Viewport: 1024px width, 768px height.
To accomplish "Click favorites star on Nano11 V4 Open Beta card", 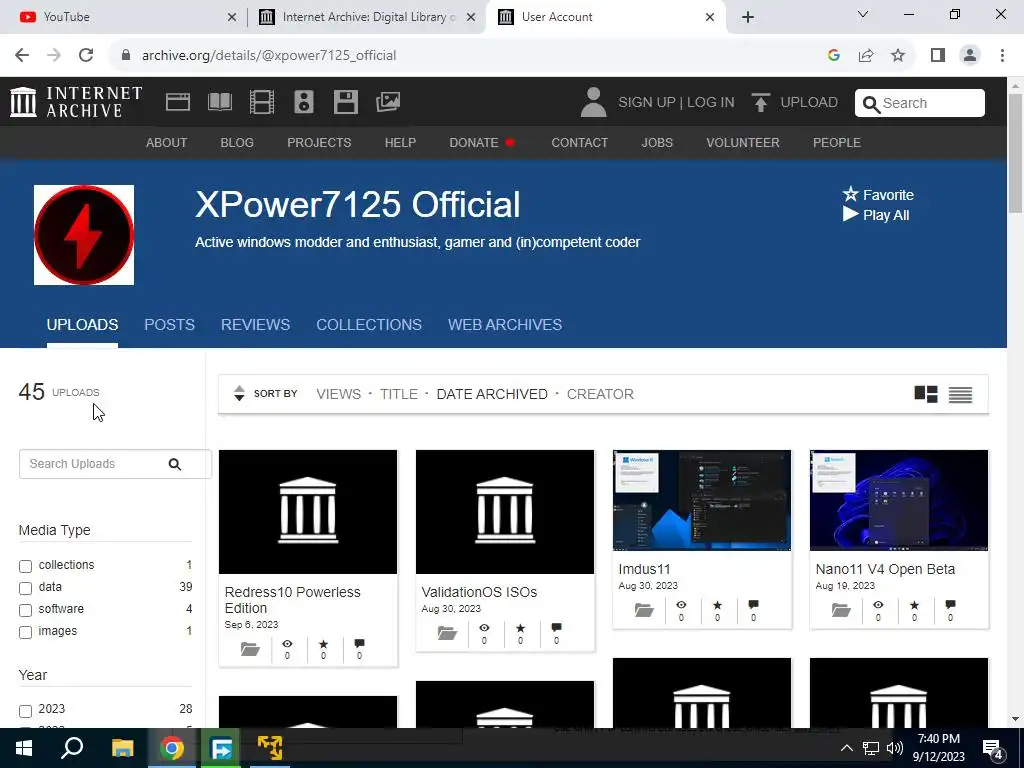I will coord(914,605).
